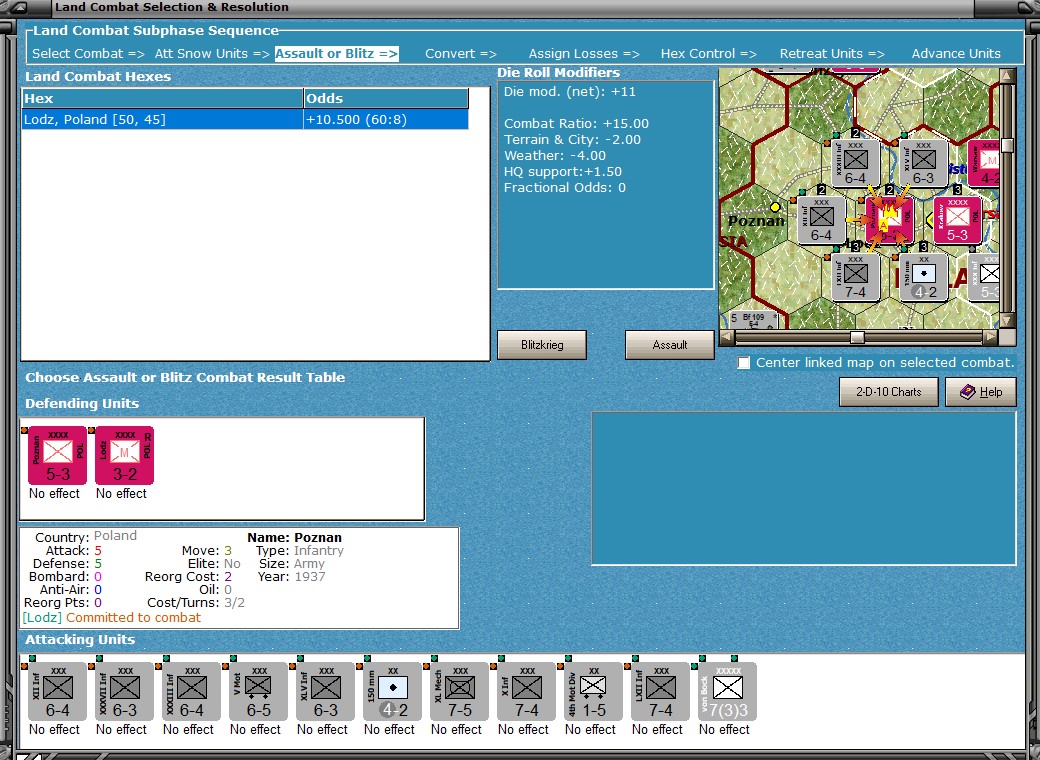Click the HQ support:+1.50 modifier line
This screenshot has height=760, width=1040.
pos(563,171)
